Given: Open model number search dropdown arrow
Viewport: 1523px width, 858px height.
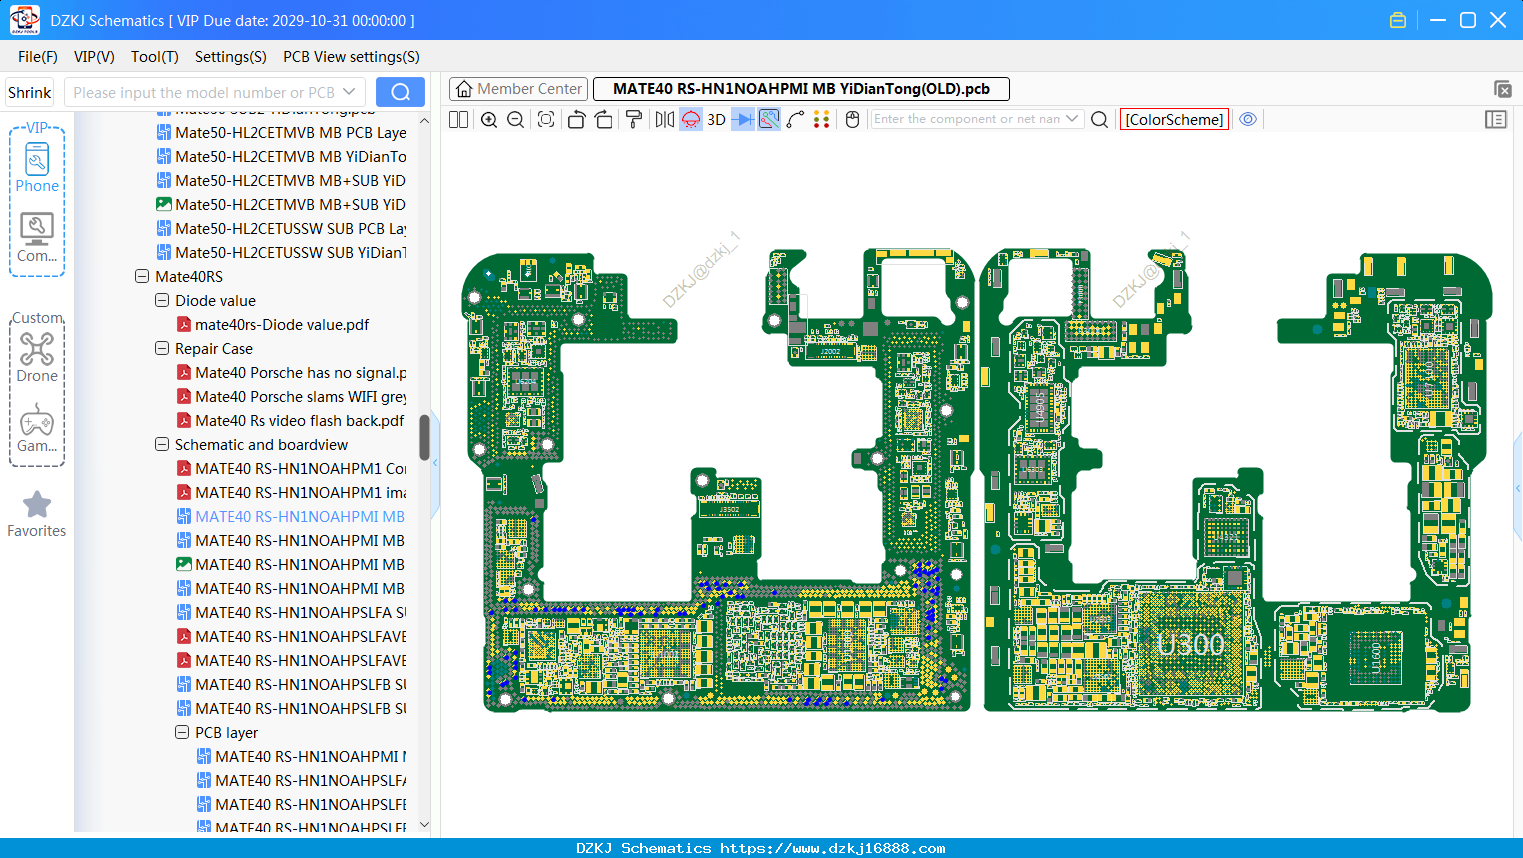Looking at the screenshot, I should click(x=349, y=92).
